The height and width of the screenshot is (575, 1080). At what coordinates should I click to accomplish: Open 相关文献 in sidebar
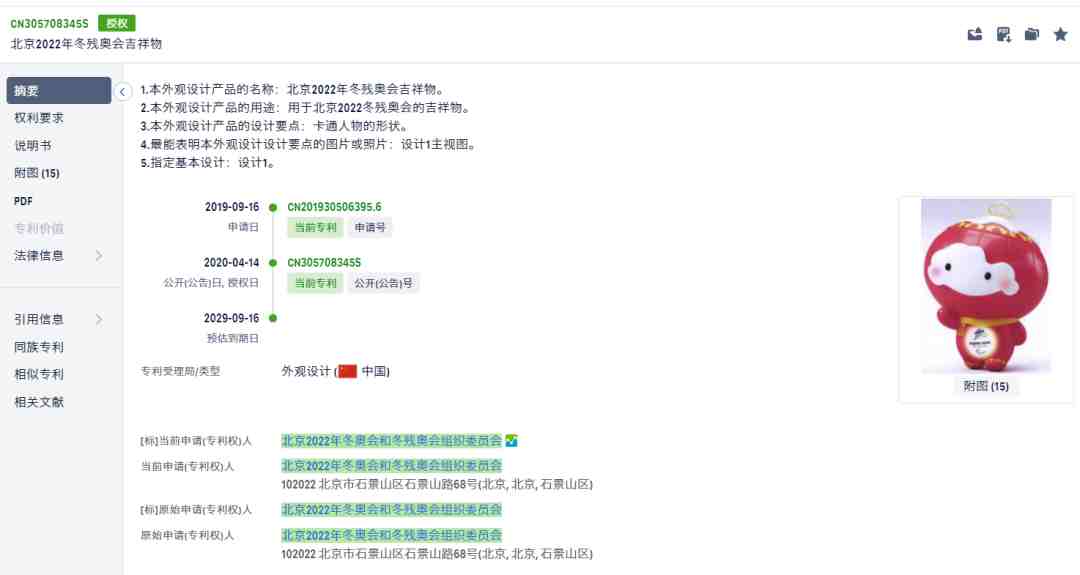[x=39, y=402]
